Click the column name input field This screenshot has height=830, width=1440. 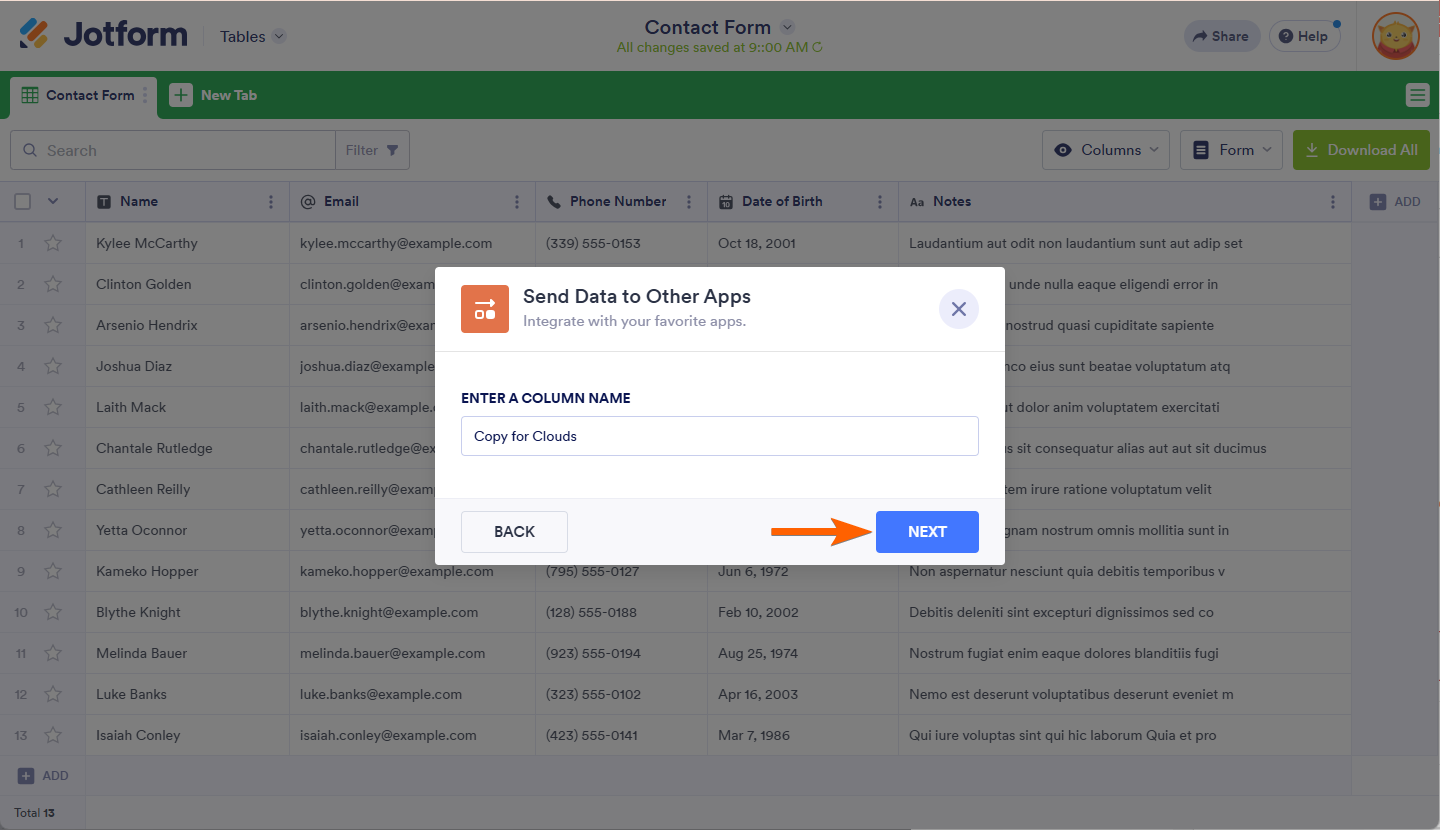click(720, 436)
